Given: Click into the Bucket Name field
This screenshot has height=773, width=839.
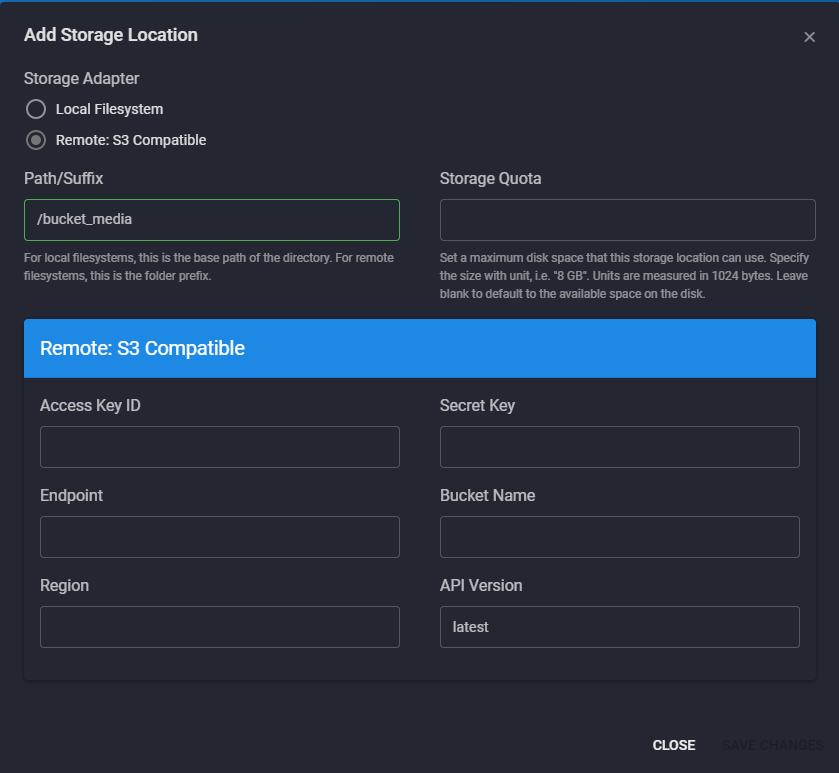Looking at the screenshot, I should (620, 537).
